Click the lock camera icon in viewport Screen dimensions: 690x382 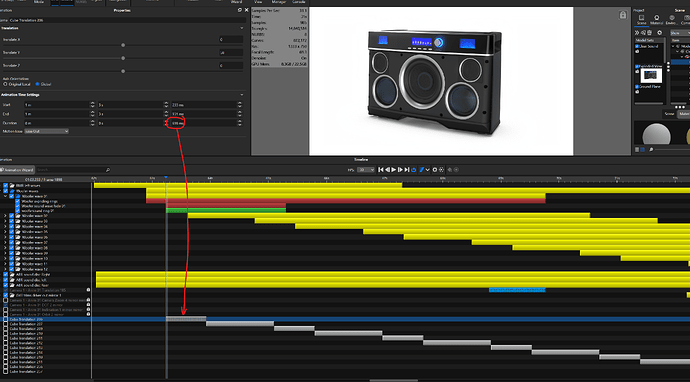[623, 15]
